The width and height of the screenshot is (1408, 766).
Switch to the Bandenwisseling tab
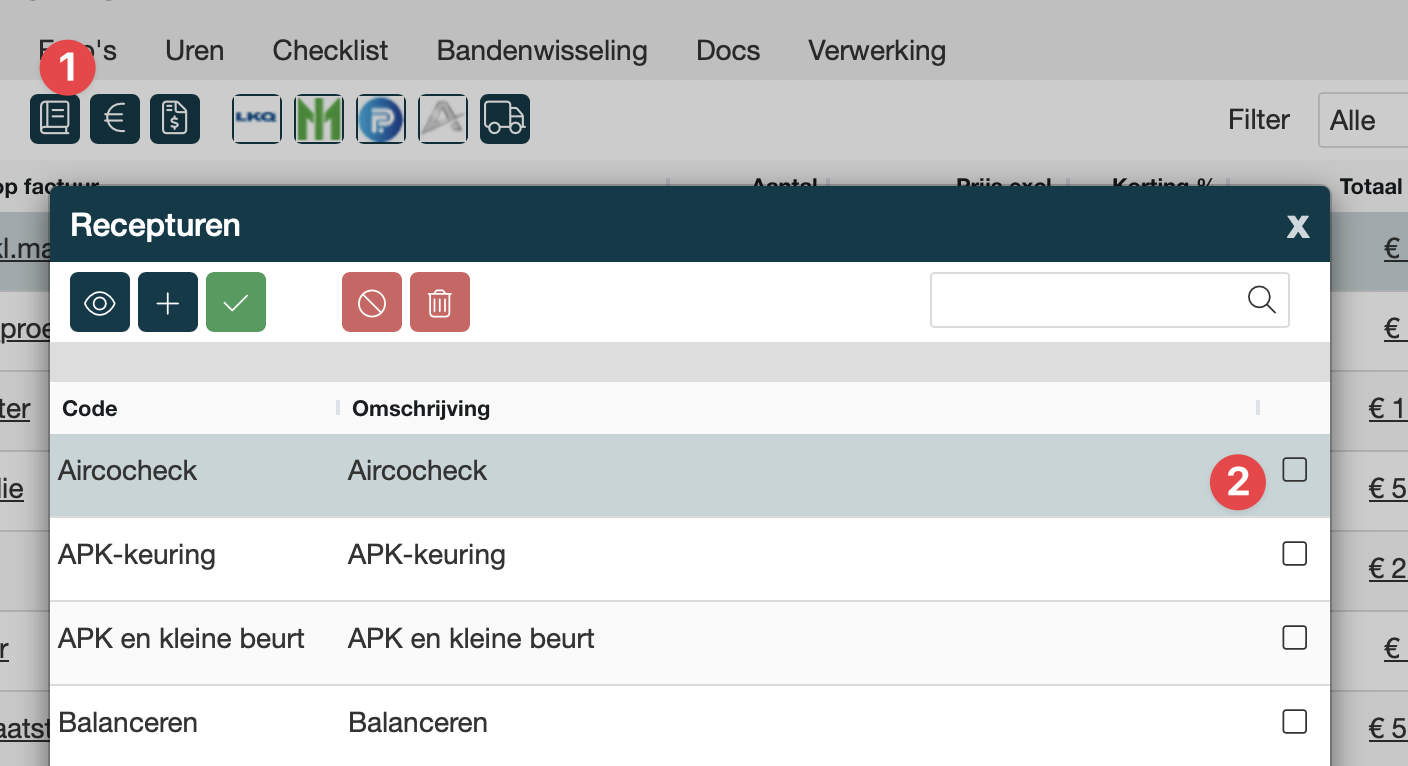pyautogui.click(x=542, y=51)
